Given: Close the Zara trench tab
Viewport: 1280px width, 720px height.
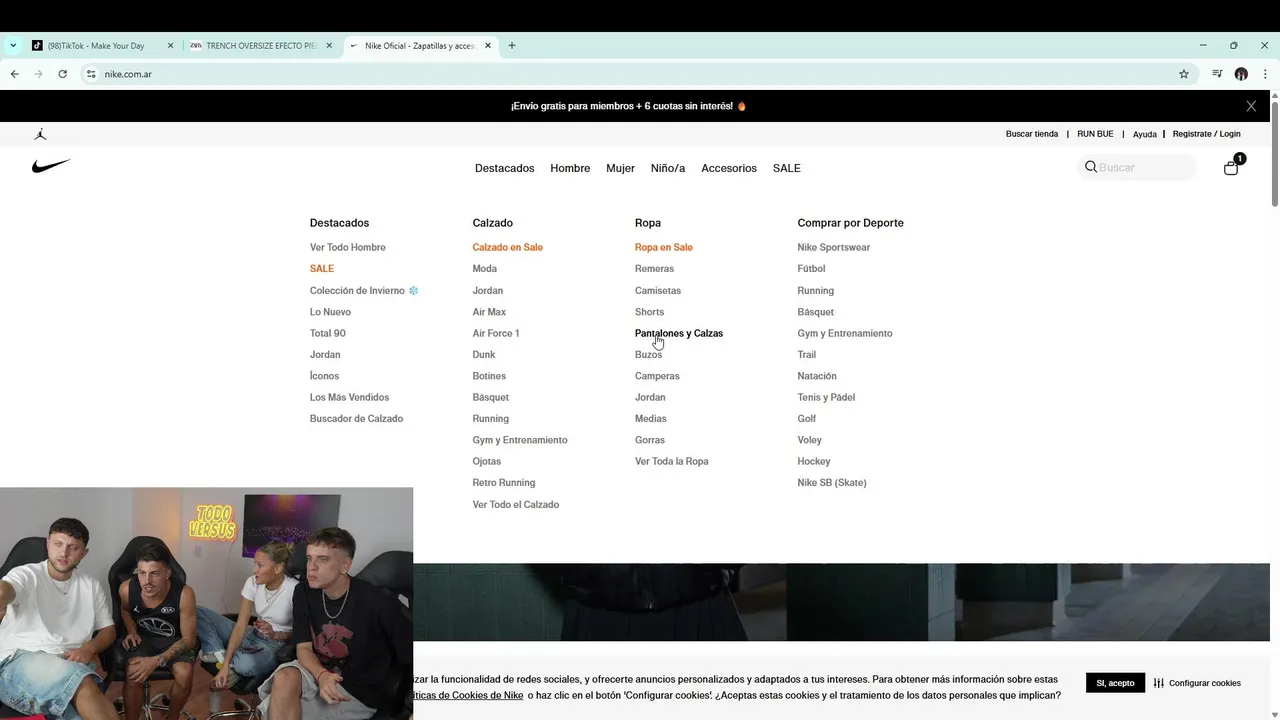Looking at the screenshot, I should (329, 46).
